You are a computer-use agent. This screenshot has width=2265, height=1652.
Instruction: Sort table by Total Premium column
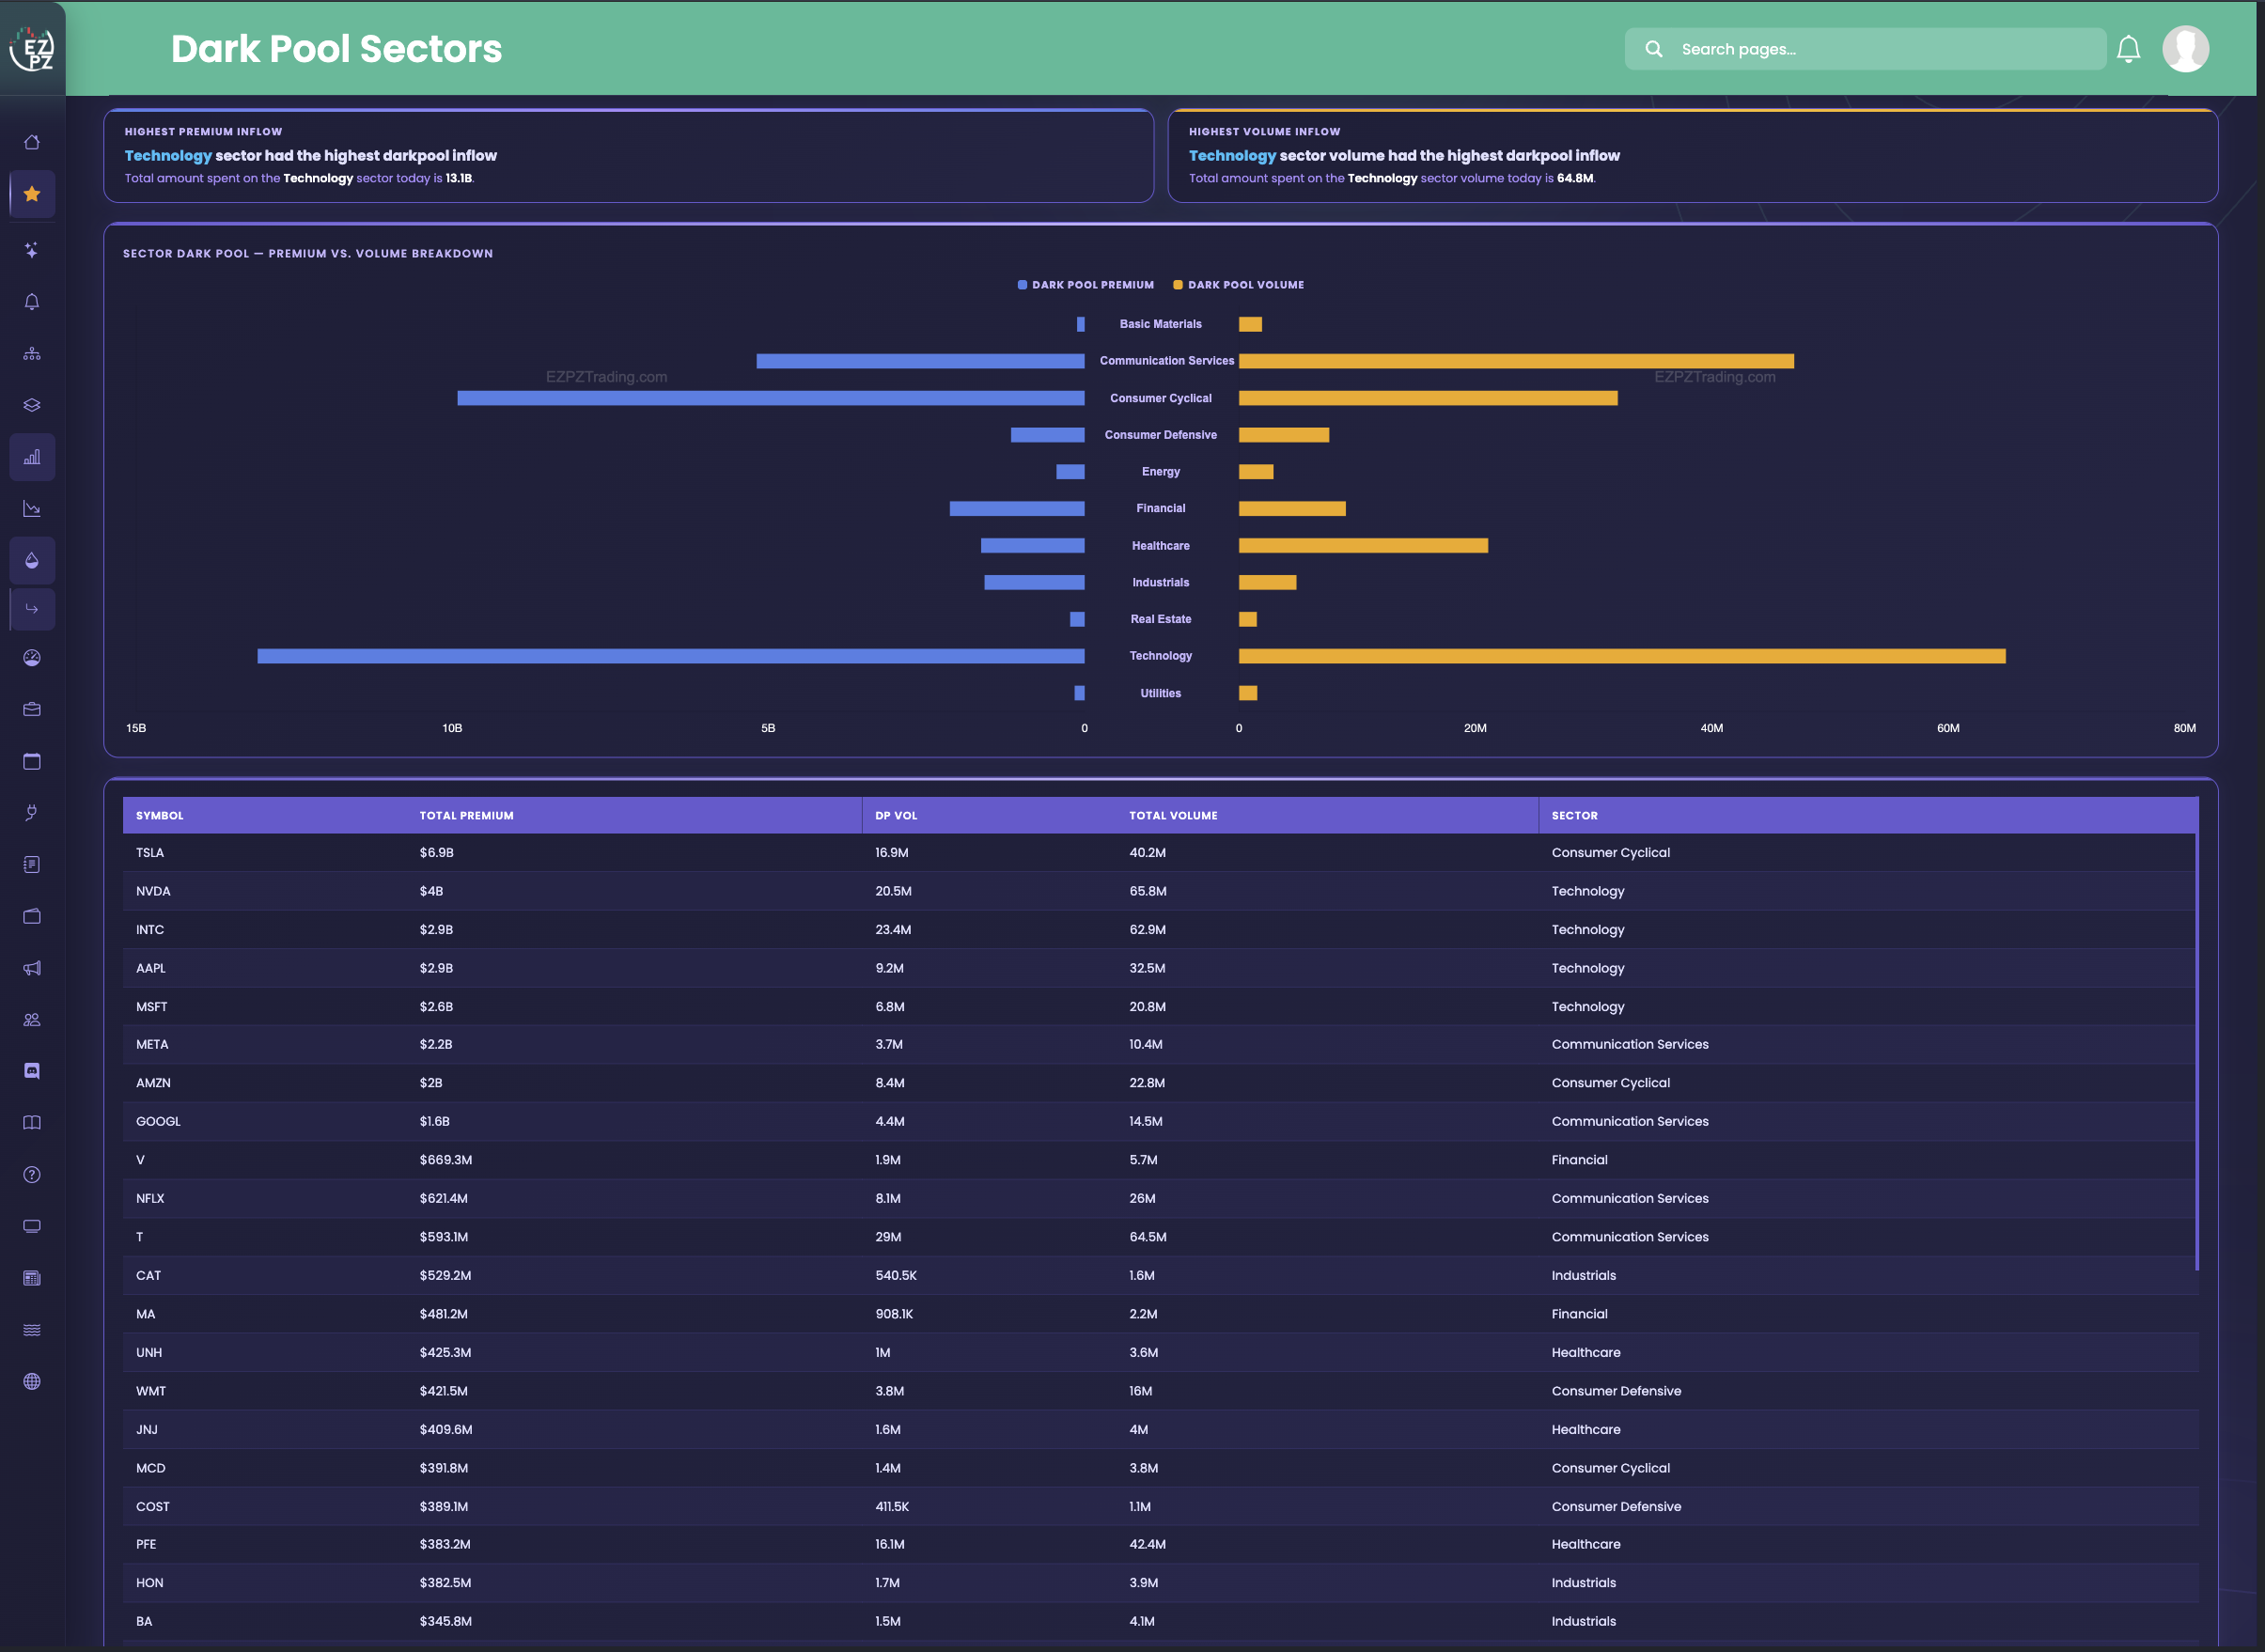(466, 816)
